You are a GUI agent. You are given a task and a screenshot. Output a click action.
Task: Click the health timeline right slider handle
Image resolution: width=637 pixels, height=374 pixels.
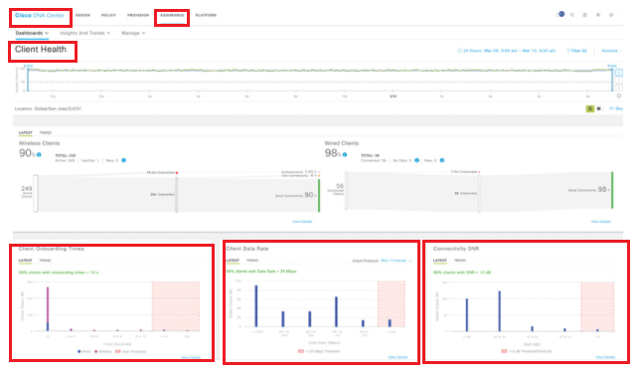612,79
